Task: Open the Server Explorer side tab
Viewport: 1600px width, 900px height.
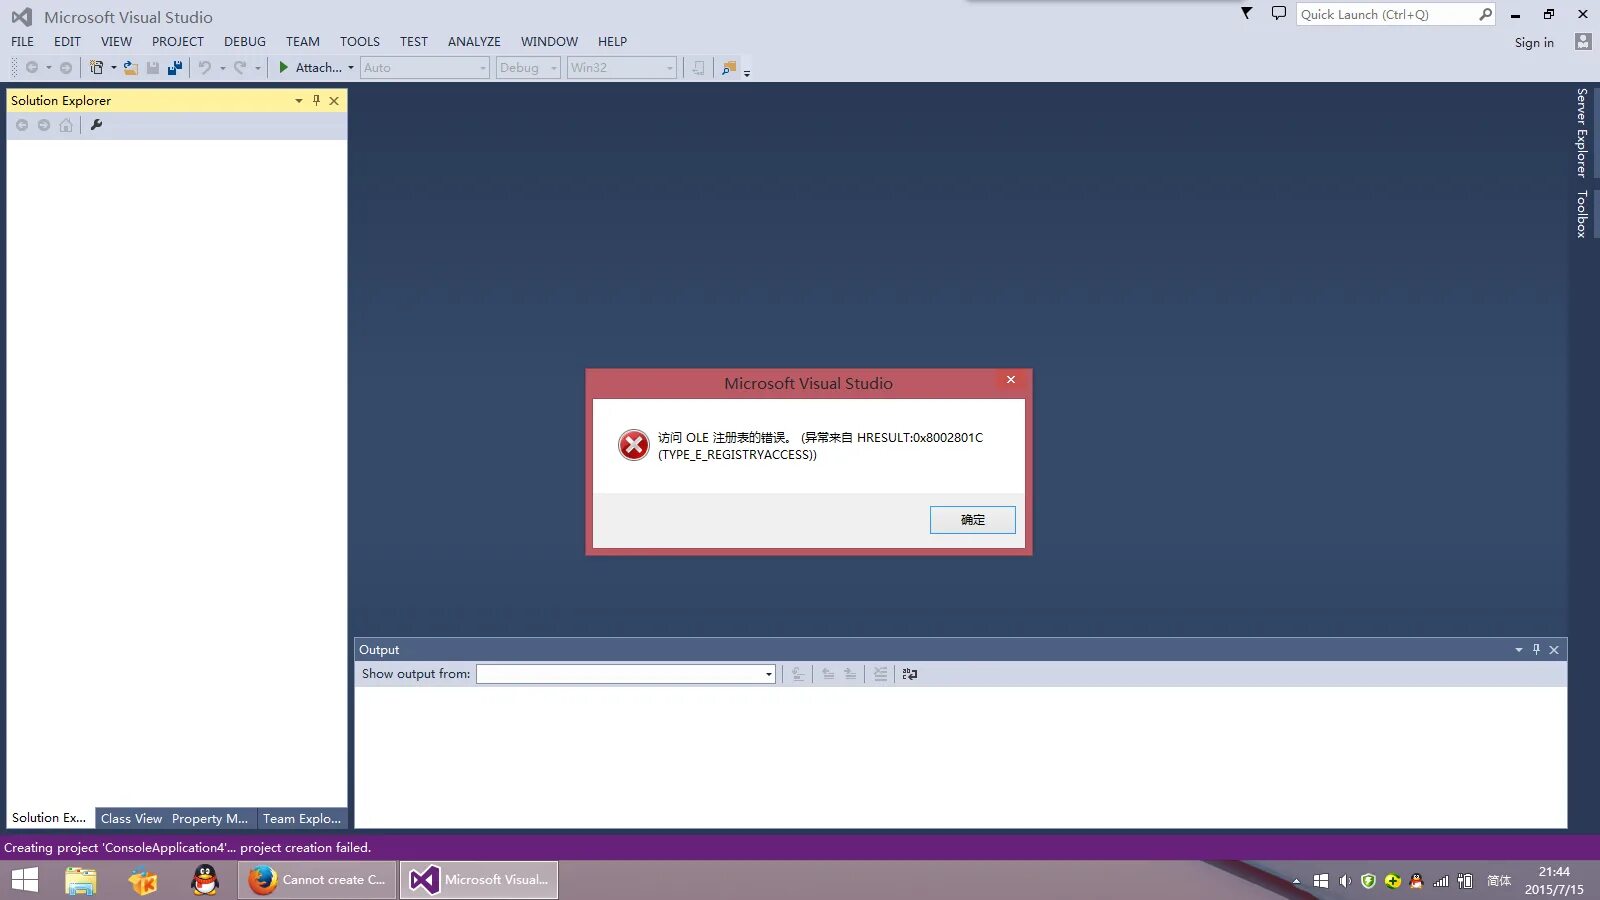Action: (x=1582, y=133)
